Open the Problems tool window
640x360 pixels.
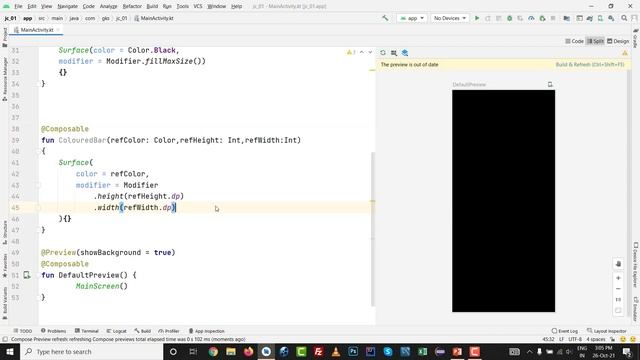pyautogui.click(x=53, y=331)
